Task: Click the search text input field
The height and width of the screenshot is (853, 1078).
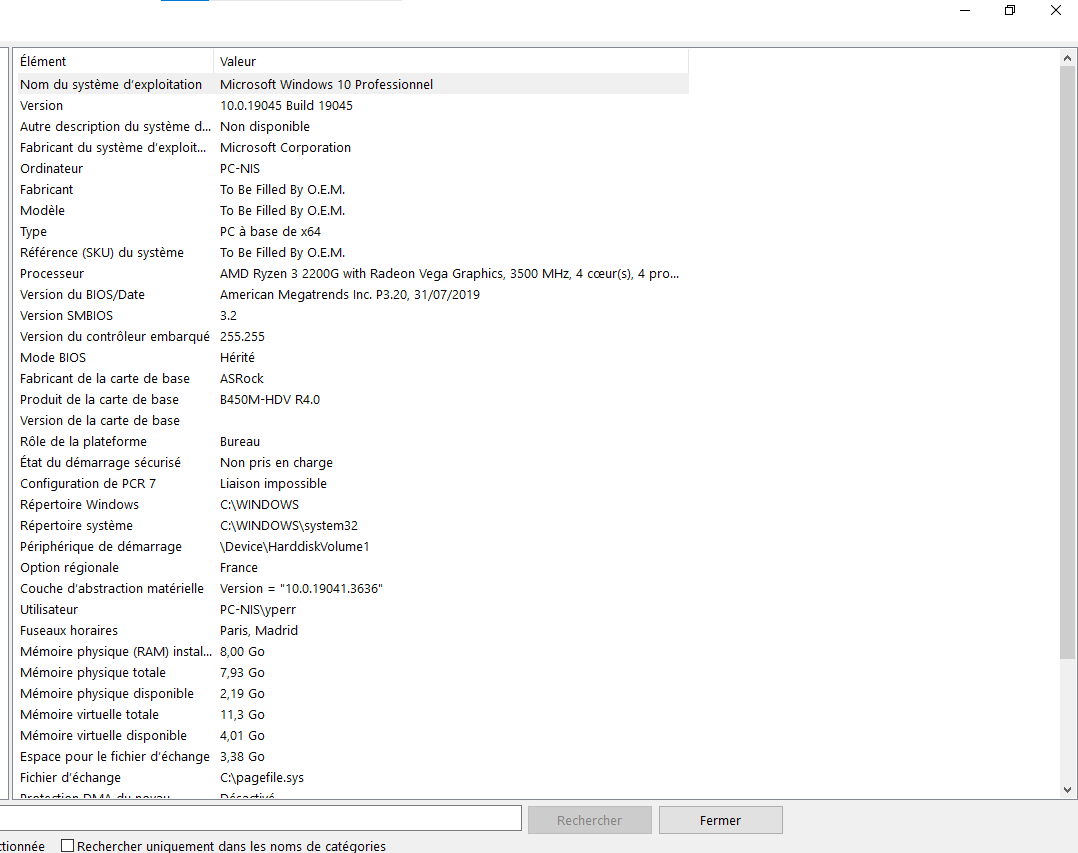Action: click(260, 819)
